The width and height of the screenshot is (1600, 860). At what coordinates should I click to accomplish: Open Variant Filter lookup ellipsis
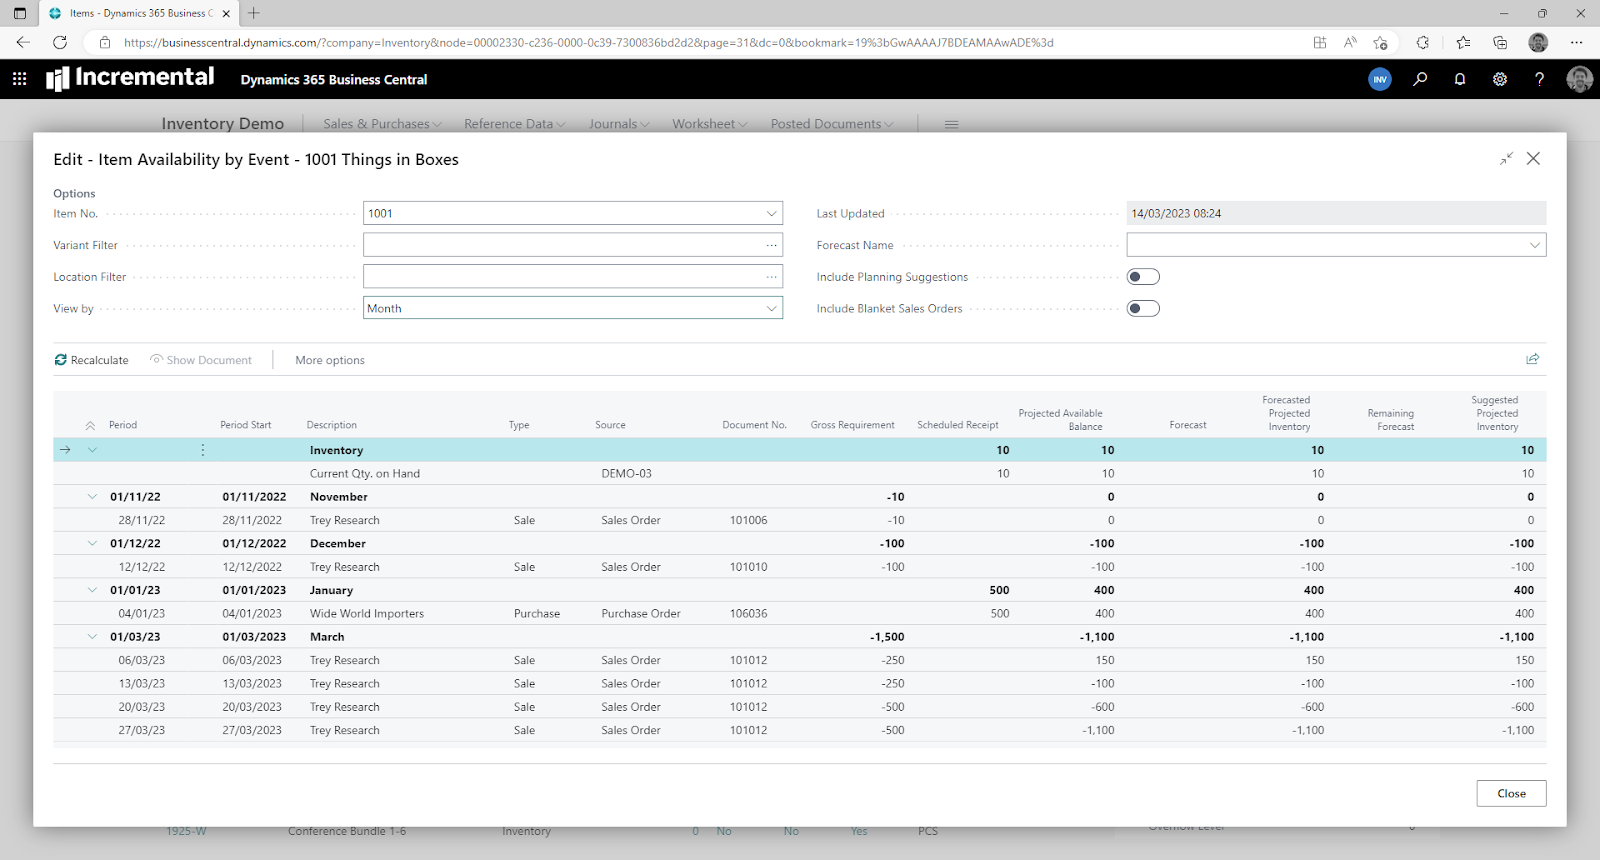(771, 245)
